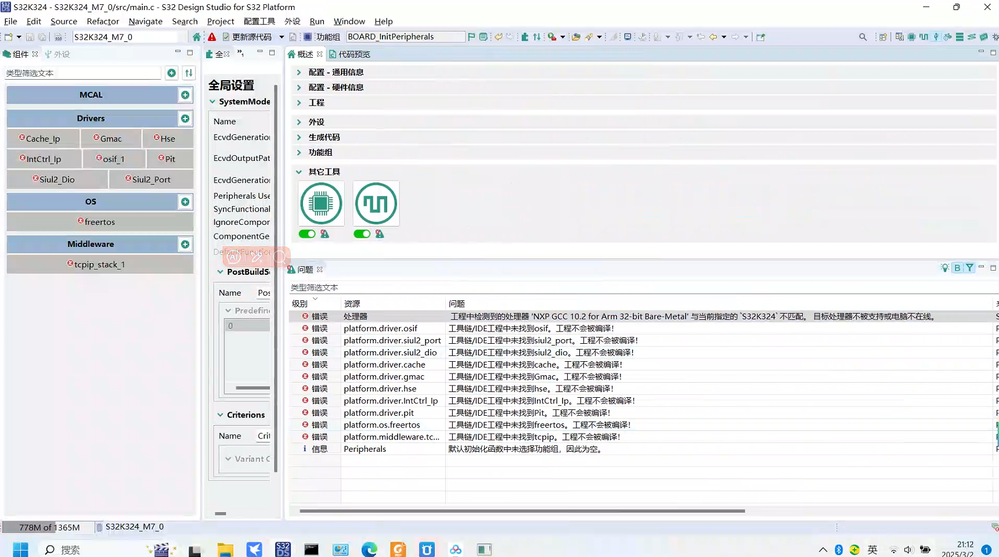Collapse the PostBuildS group
Screen dimensions: 999x557
(220, 271)
